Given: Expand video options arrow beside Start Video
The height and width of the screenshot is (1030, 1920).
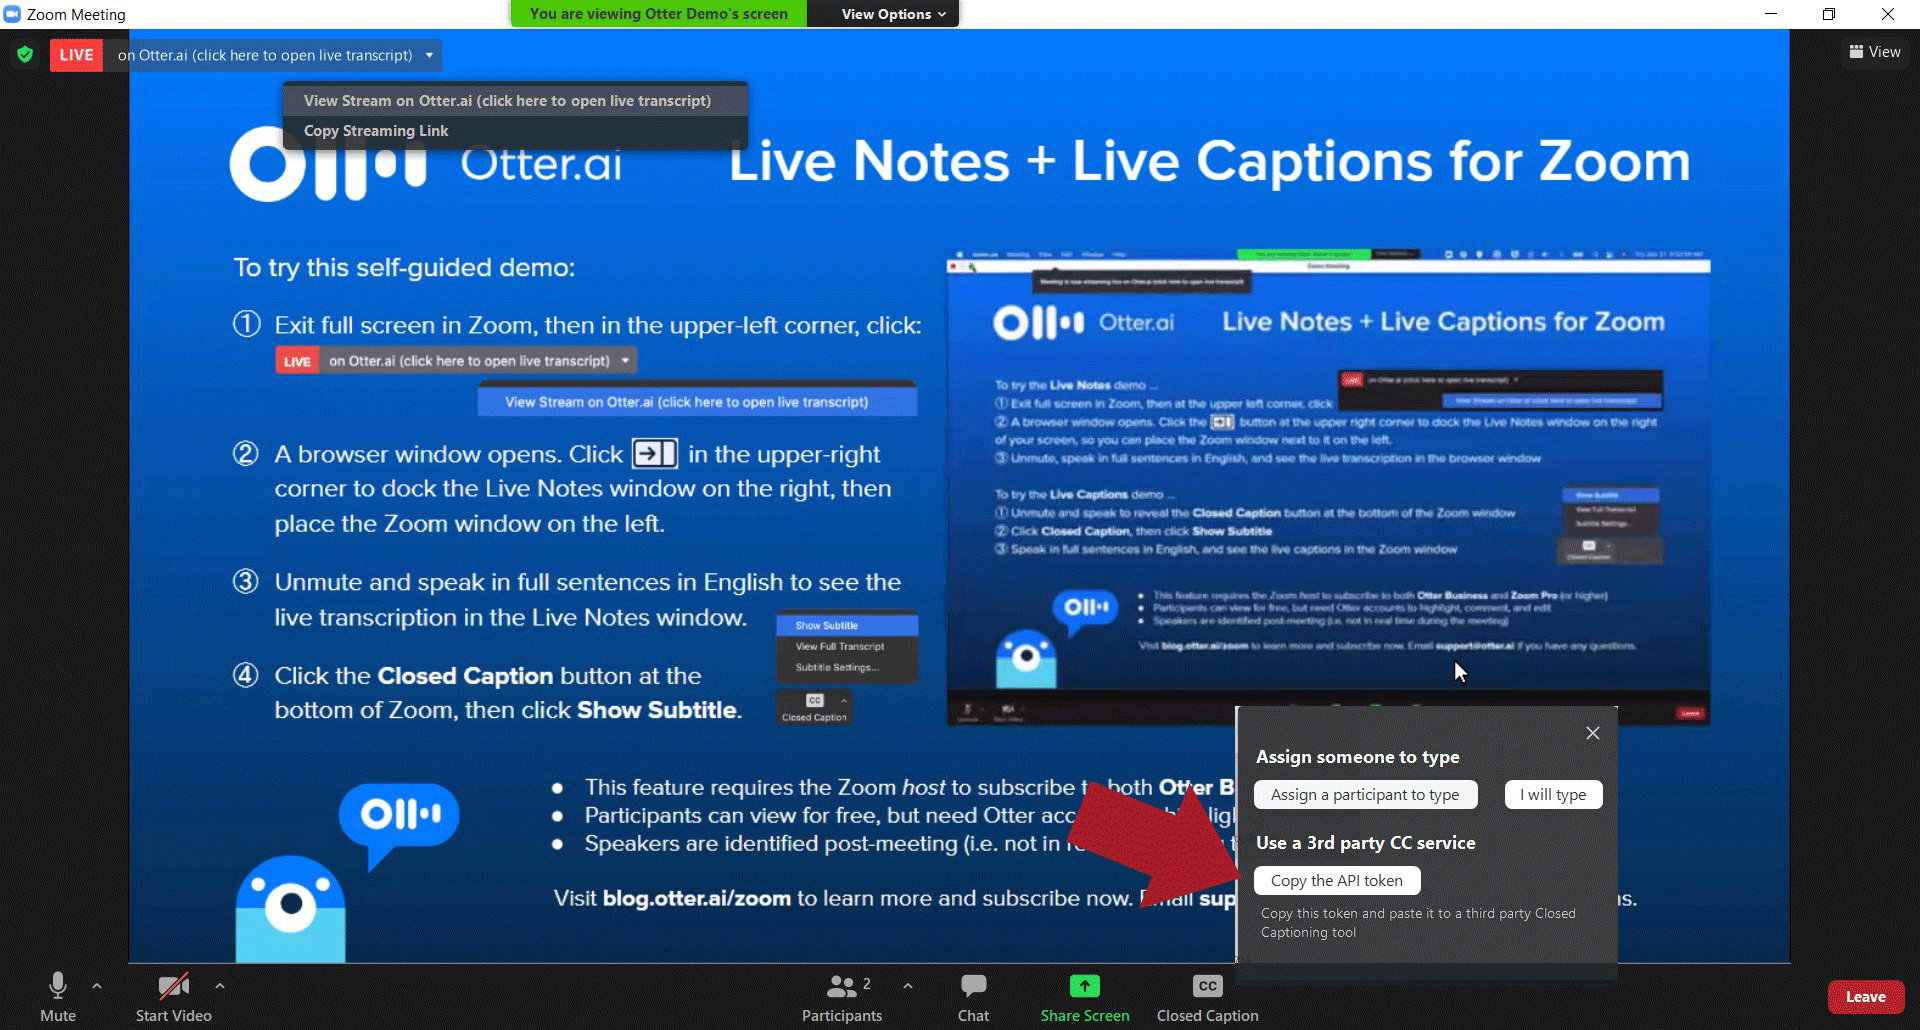Looking at the screenshot, I should (x=220, y=986).
